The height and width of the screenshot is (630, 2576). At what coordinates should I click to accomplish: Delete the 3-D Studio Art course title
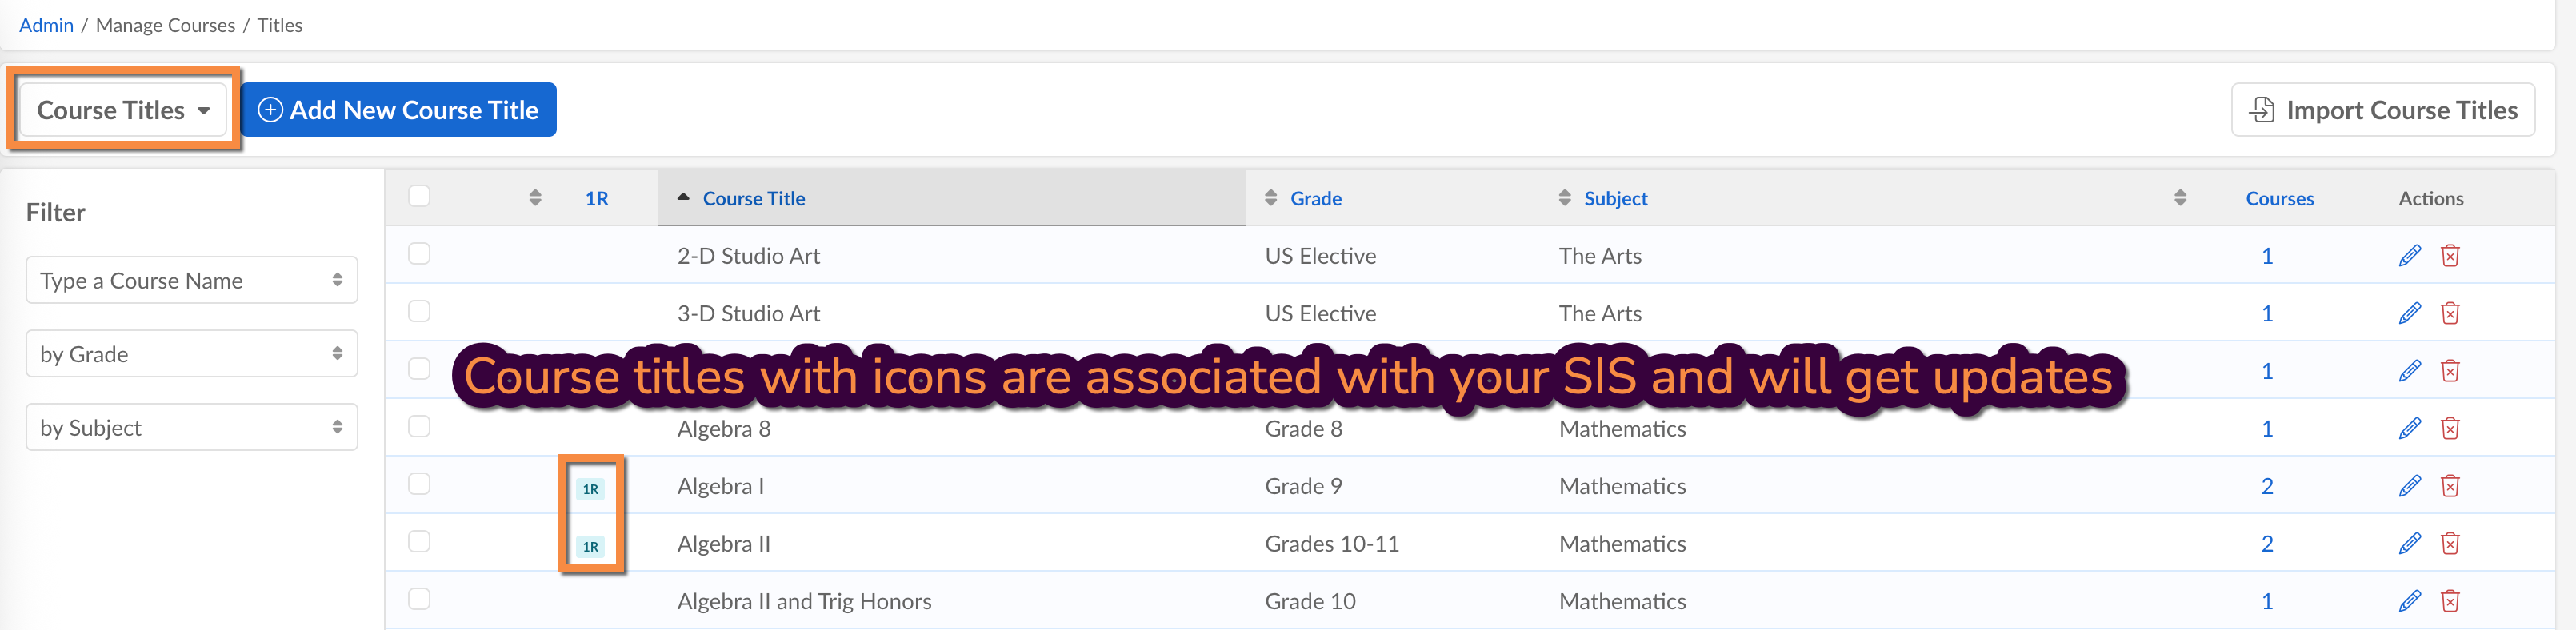point(2449,314)
